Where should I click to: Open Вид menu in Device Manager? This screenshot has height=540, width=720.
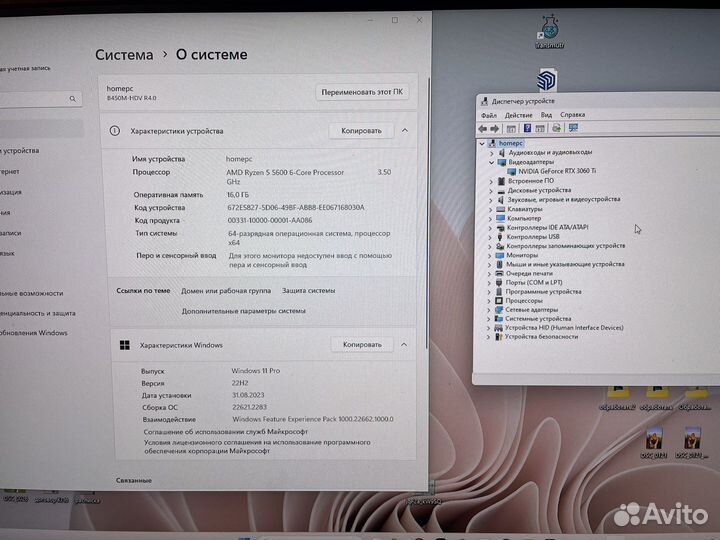click(546, 115)
